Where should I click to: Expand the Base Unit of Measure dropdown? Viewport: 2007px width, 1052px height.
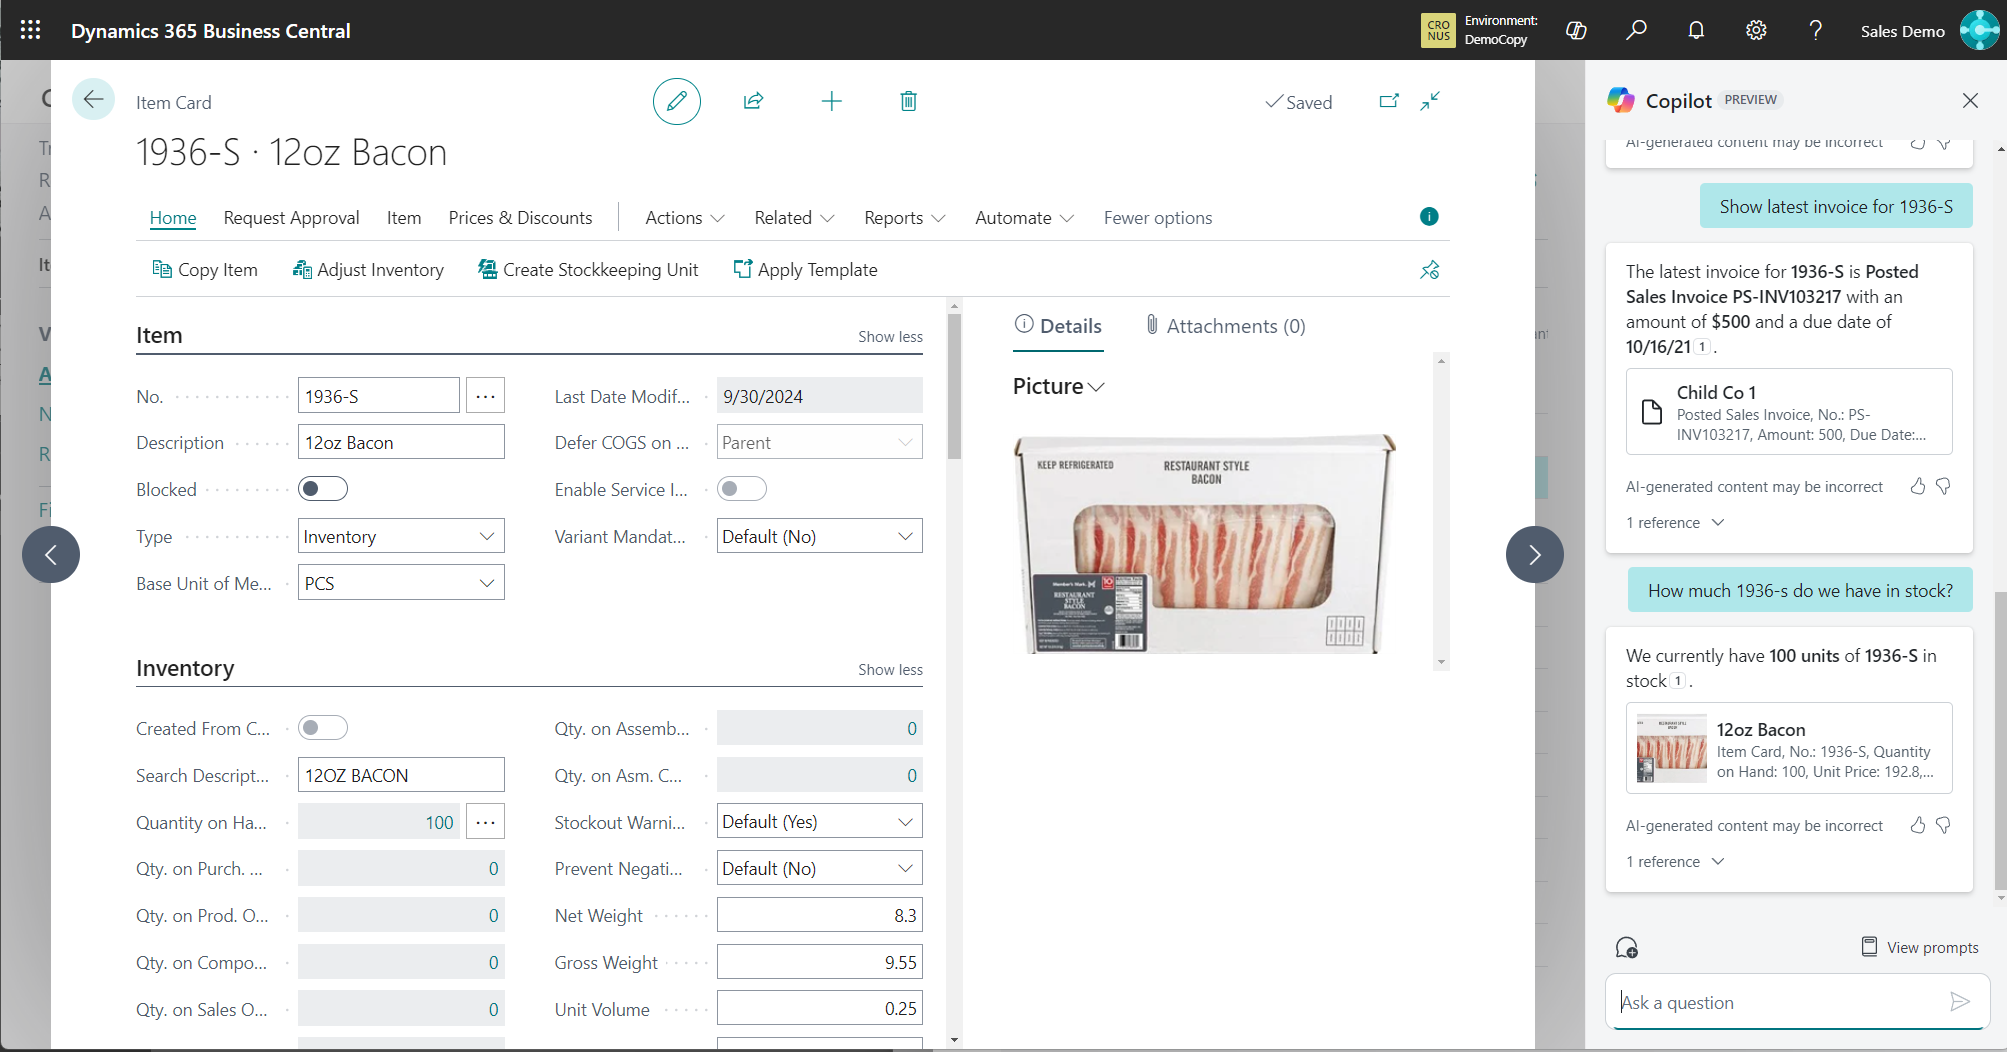pos(401,583)
